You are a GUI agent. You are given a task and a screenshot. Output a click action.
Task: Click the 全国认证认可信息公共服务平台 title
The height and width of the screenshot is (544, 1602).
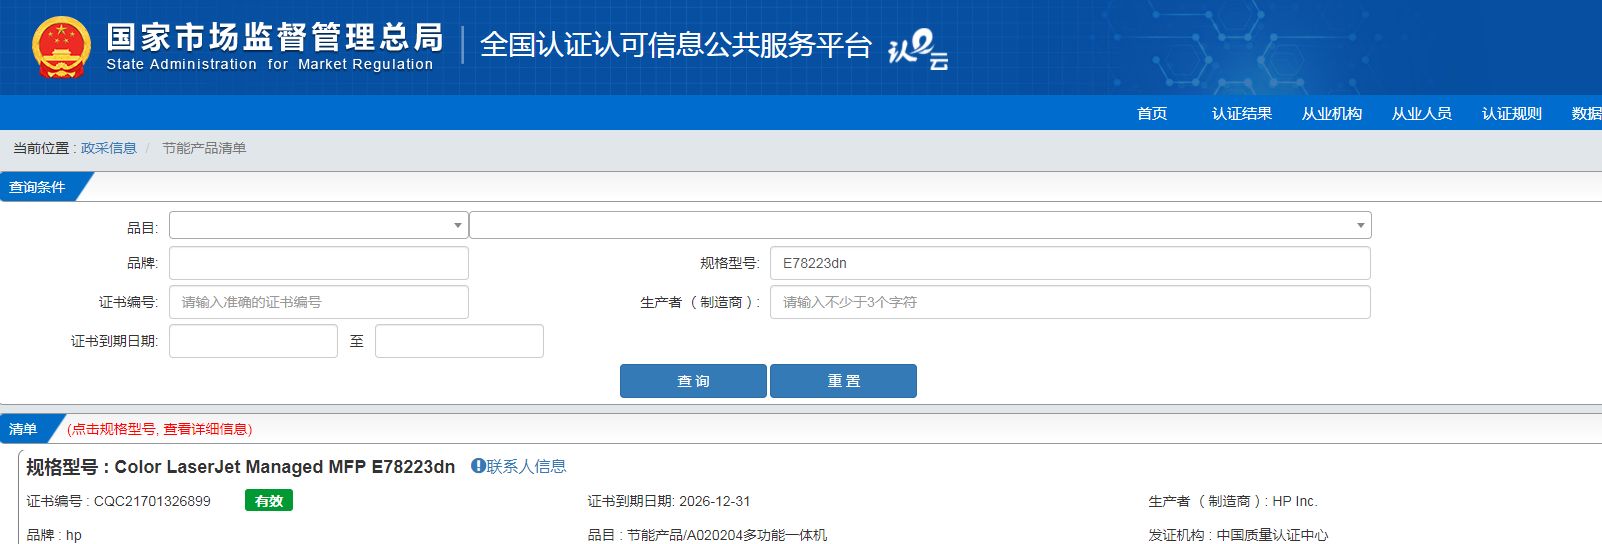[676, 45]
